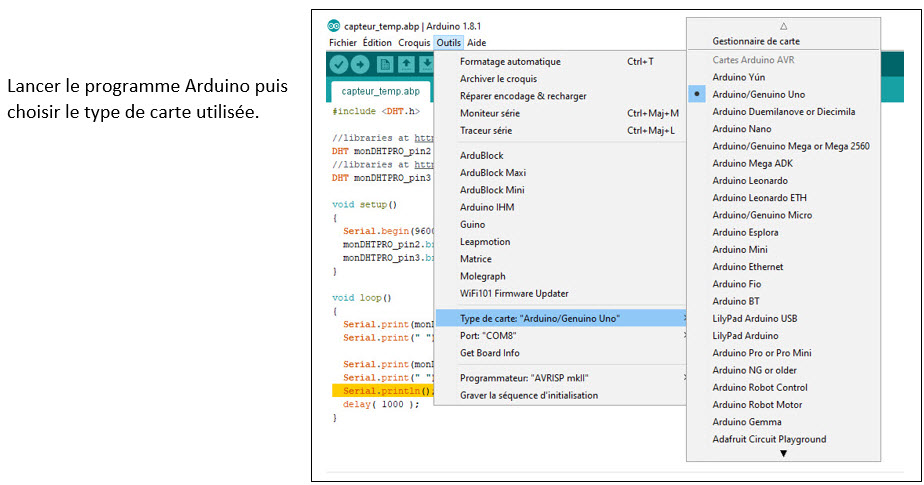Open Gestionnaire de carte
The image size is (924, 485).
pos(755,42)
